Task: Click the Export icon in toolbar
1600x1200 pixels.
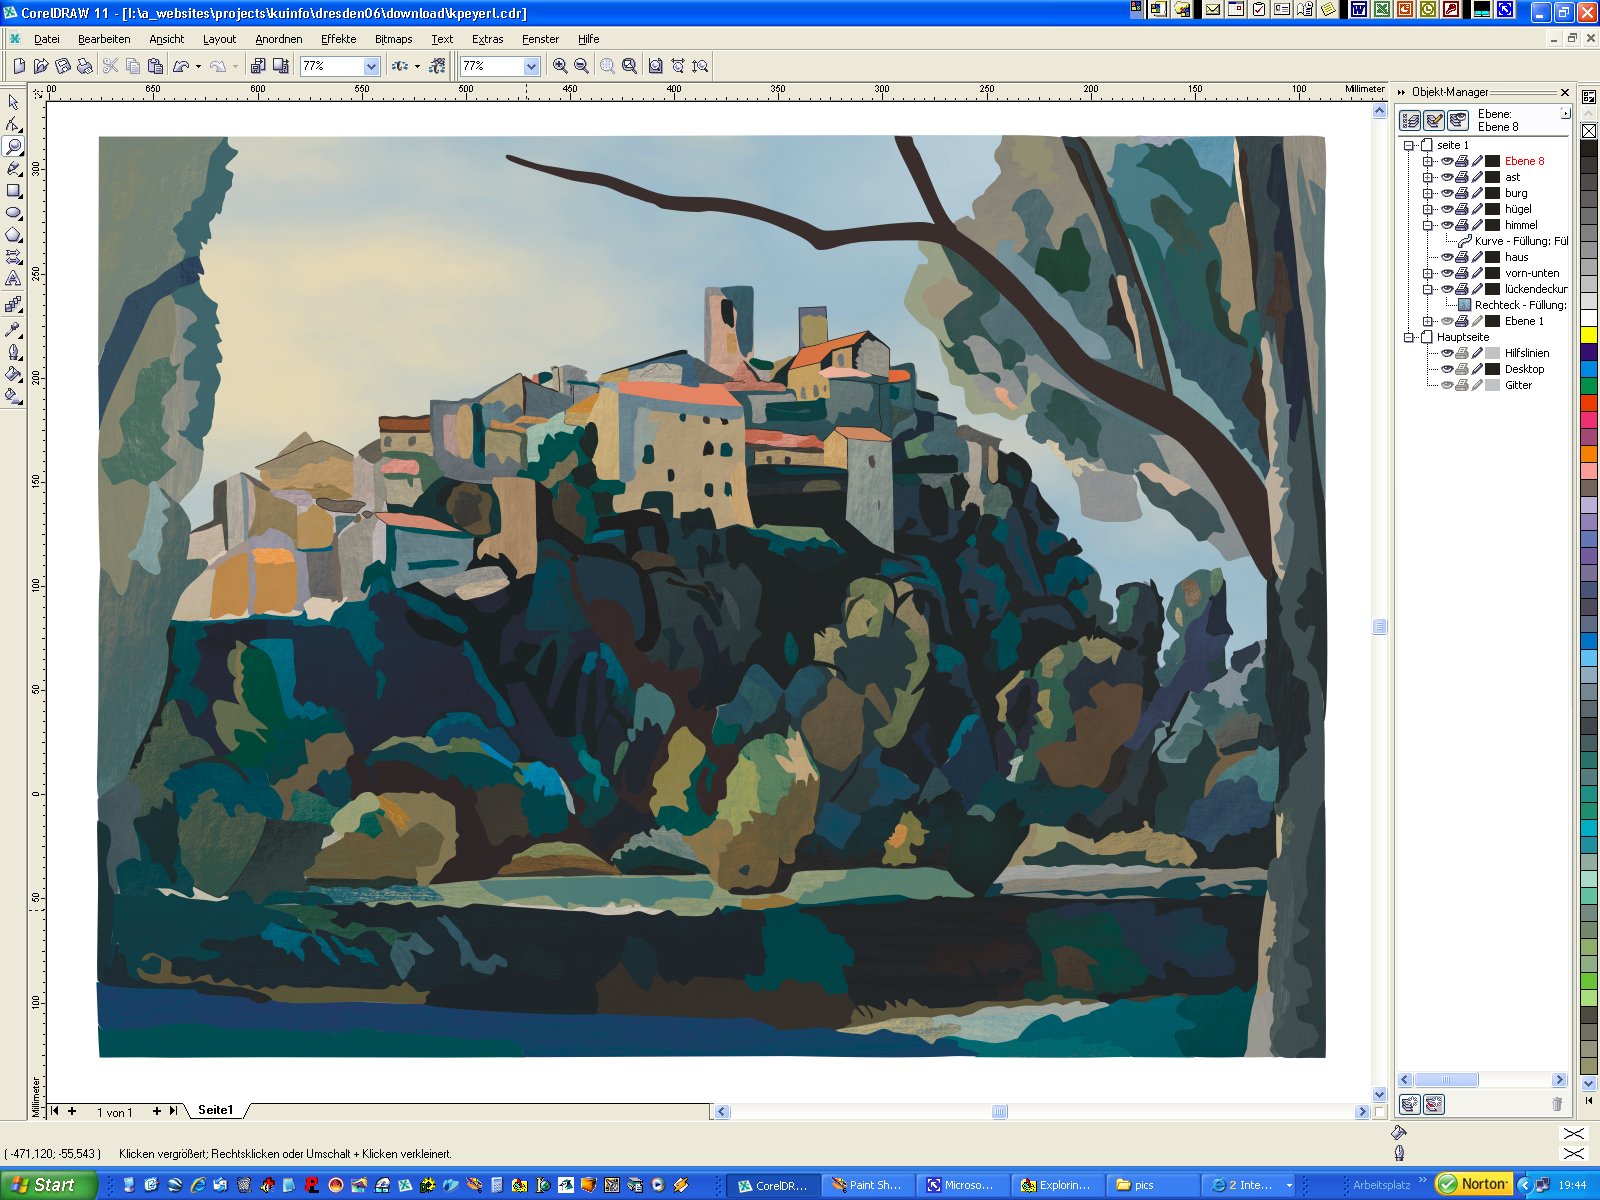Action: click(281, 66)
